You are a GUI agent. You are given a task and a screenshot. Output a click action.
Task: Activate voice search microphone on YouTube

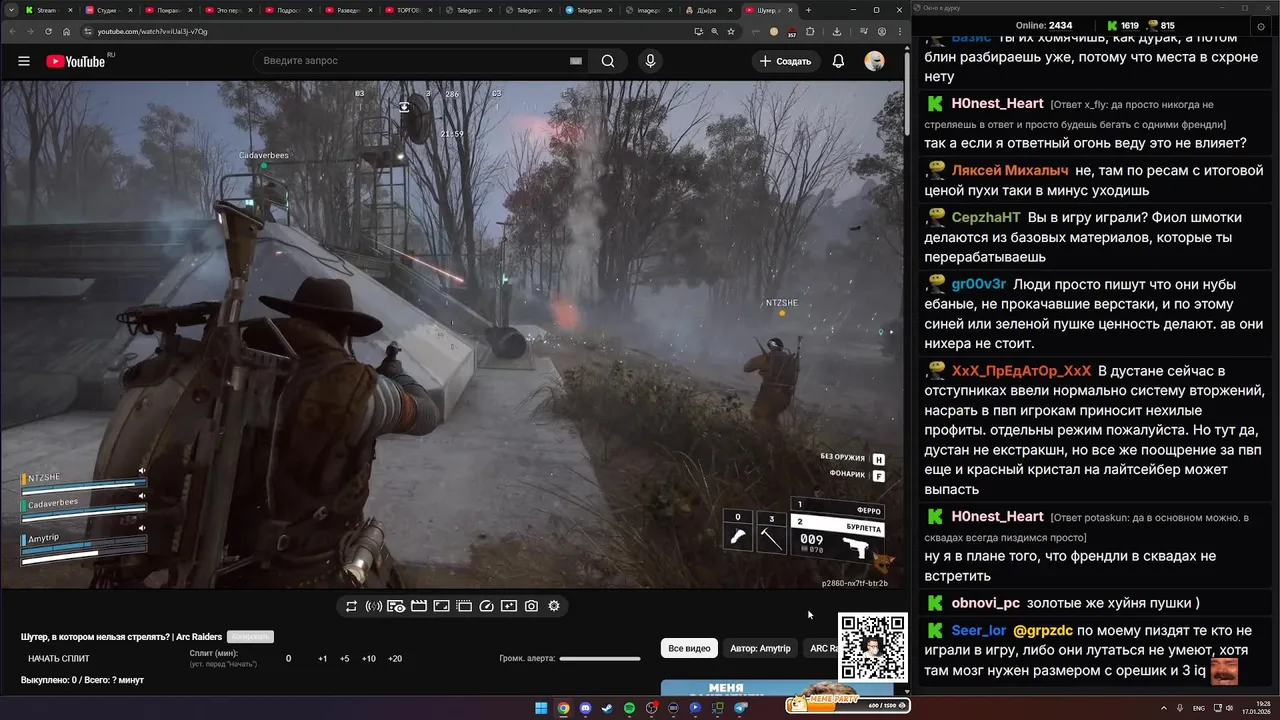650,61
